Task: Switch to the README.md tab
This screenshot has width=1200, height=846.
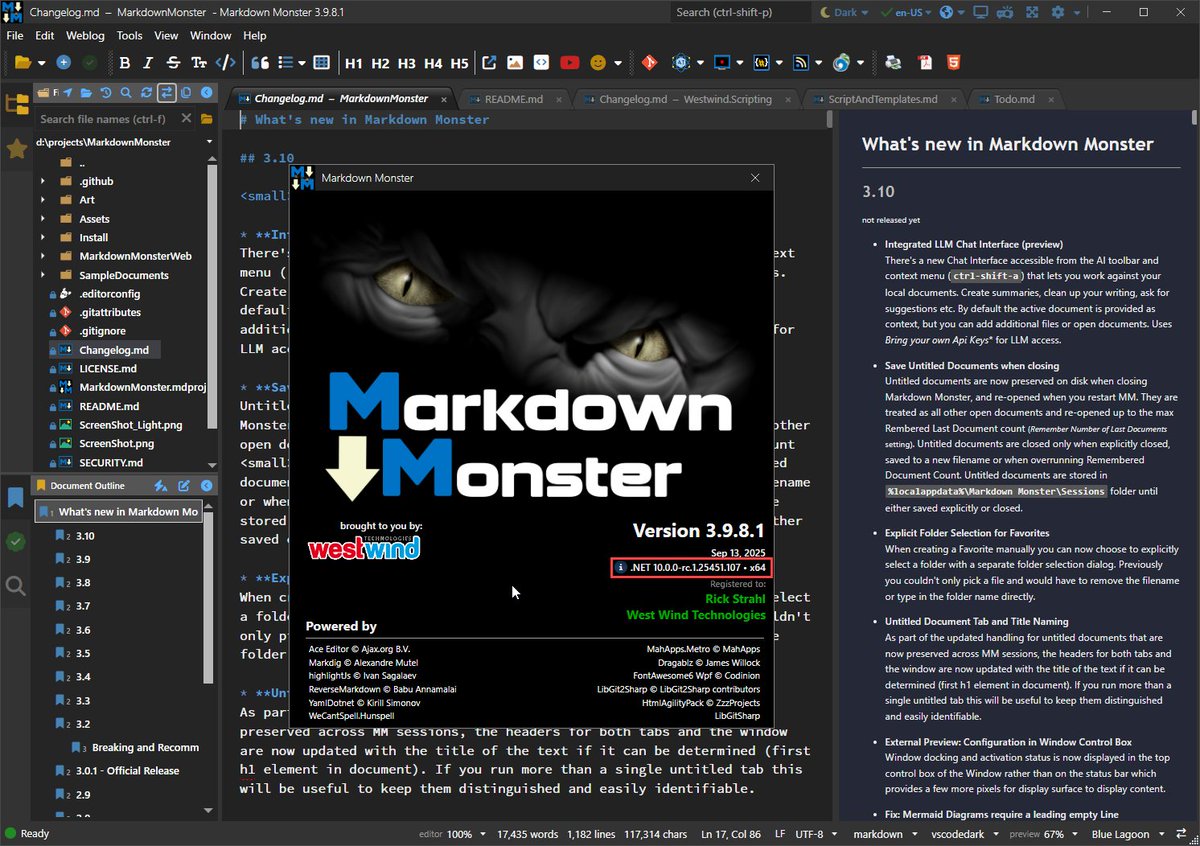Action: coord(517,99)
